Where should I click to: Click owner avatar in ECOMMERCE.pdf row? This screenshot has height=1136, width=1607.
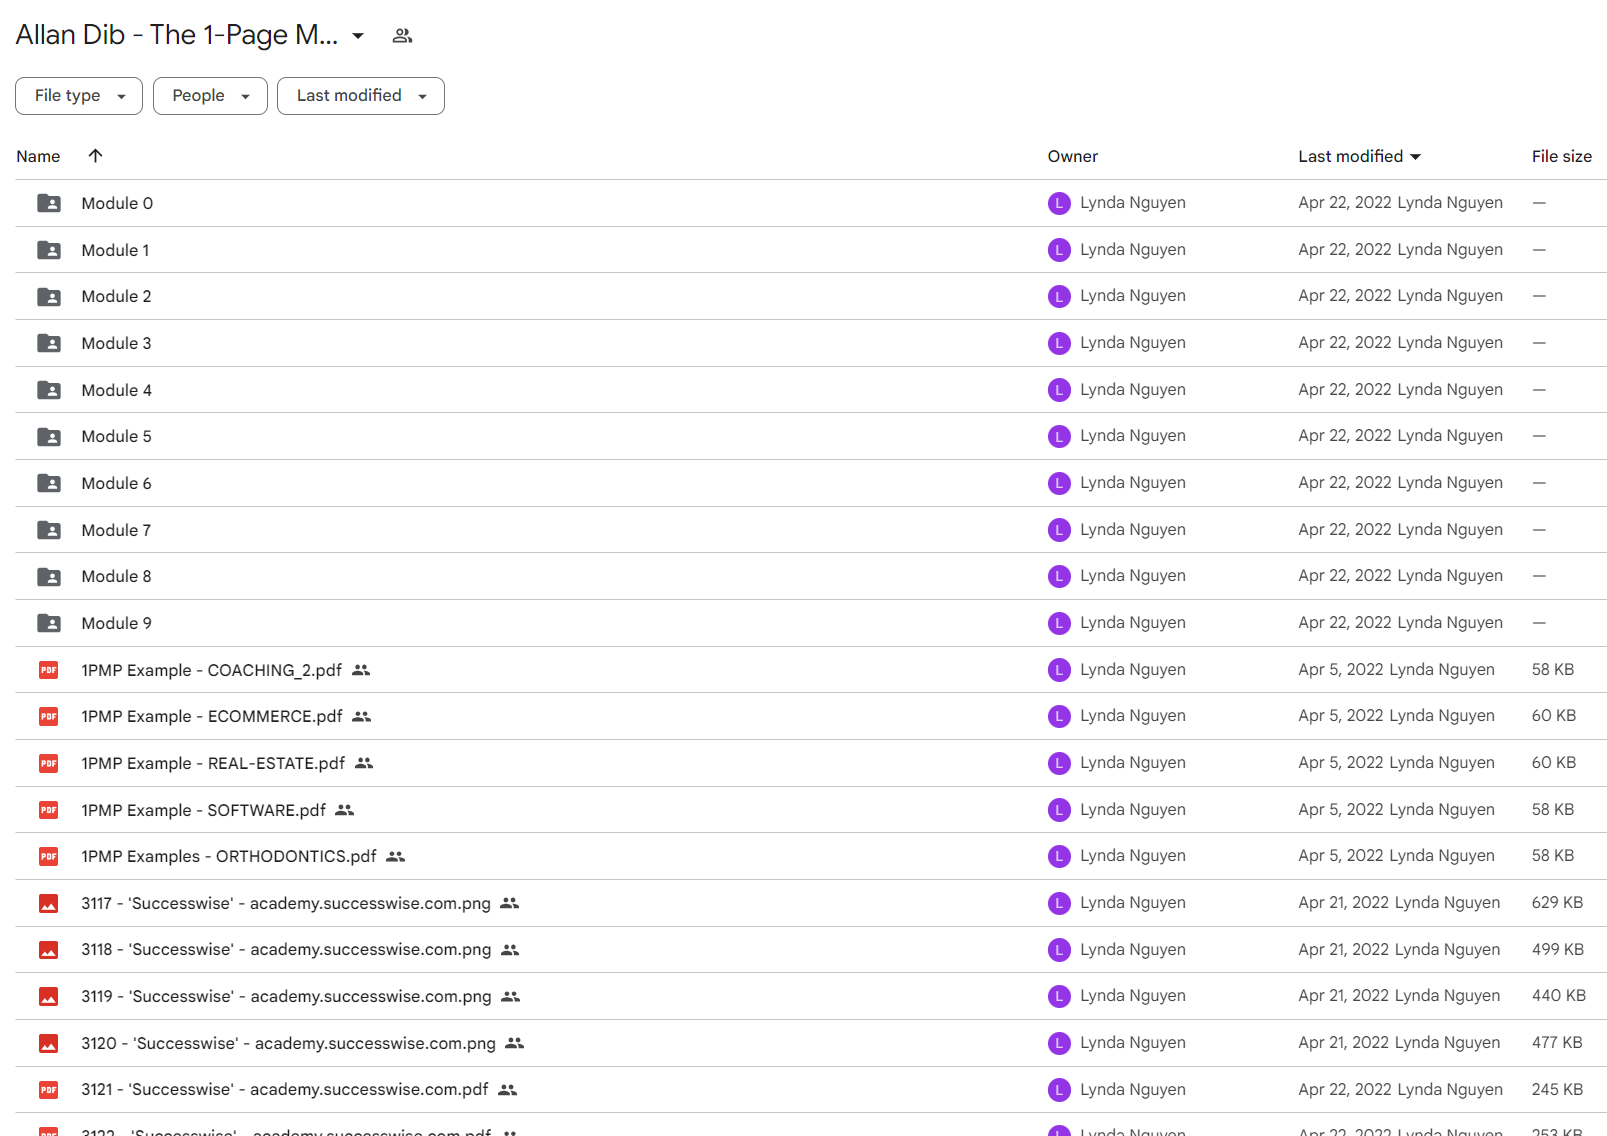pos(1059,716)
